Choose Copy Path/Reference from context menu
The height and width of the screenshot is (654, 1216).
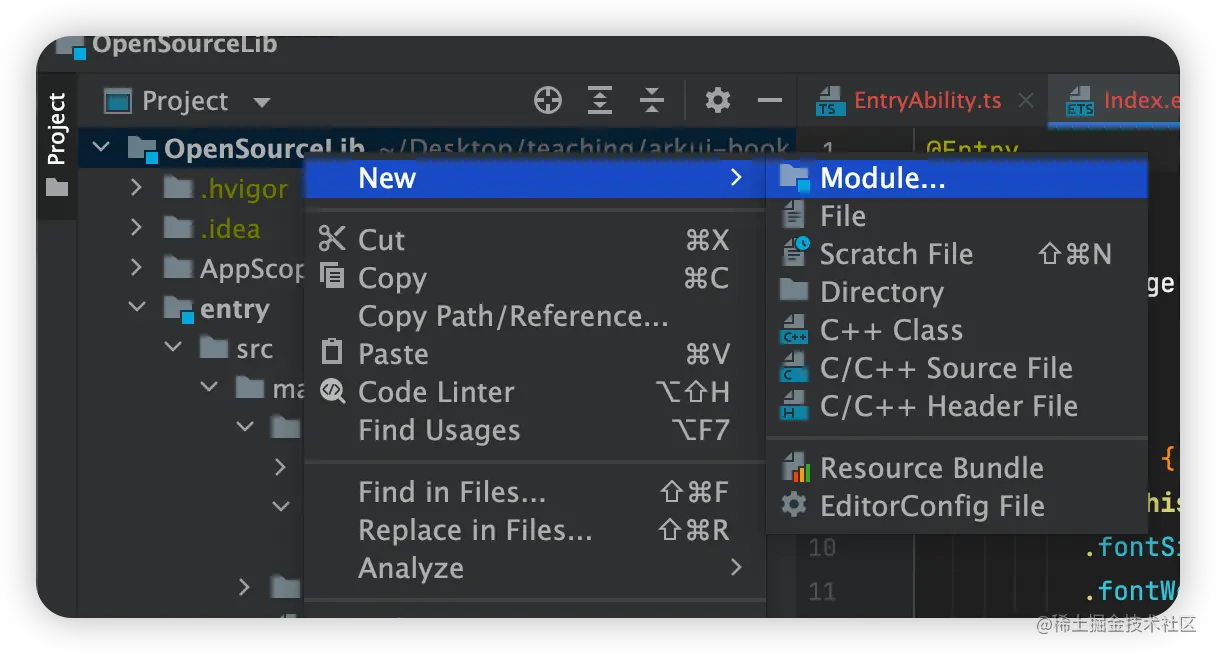(534, 316)
